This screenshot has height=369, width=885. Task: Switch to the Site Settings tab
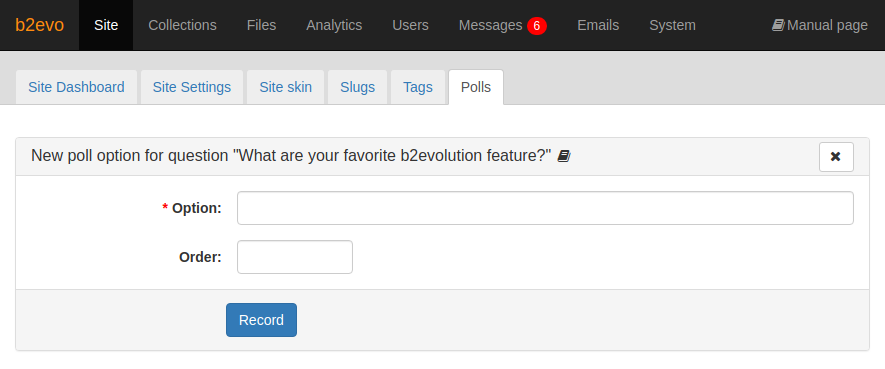(192, 87)
